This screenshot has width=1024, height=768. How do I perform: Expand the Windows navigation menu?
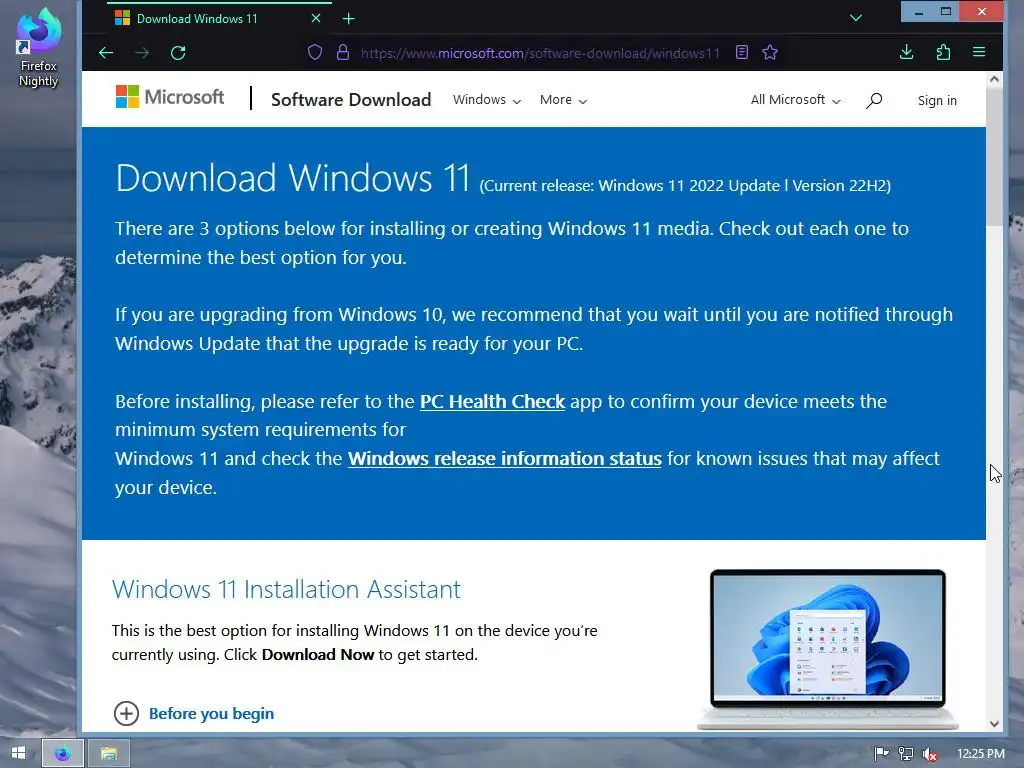(487, 100)
